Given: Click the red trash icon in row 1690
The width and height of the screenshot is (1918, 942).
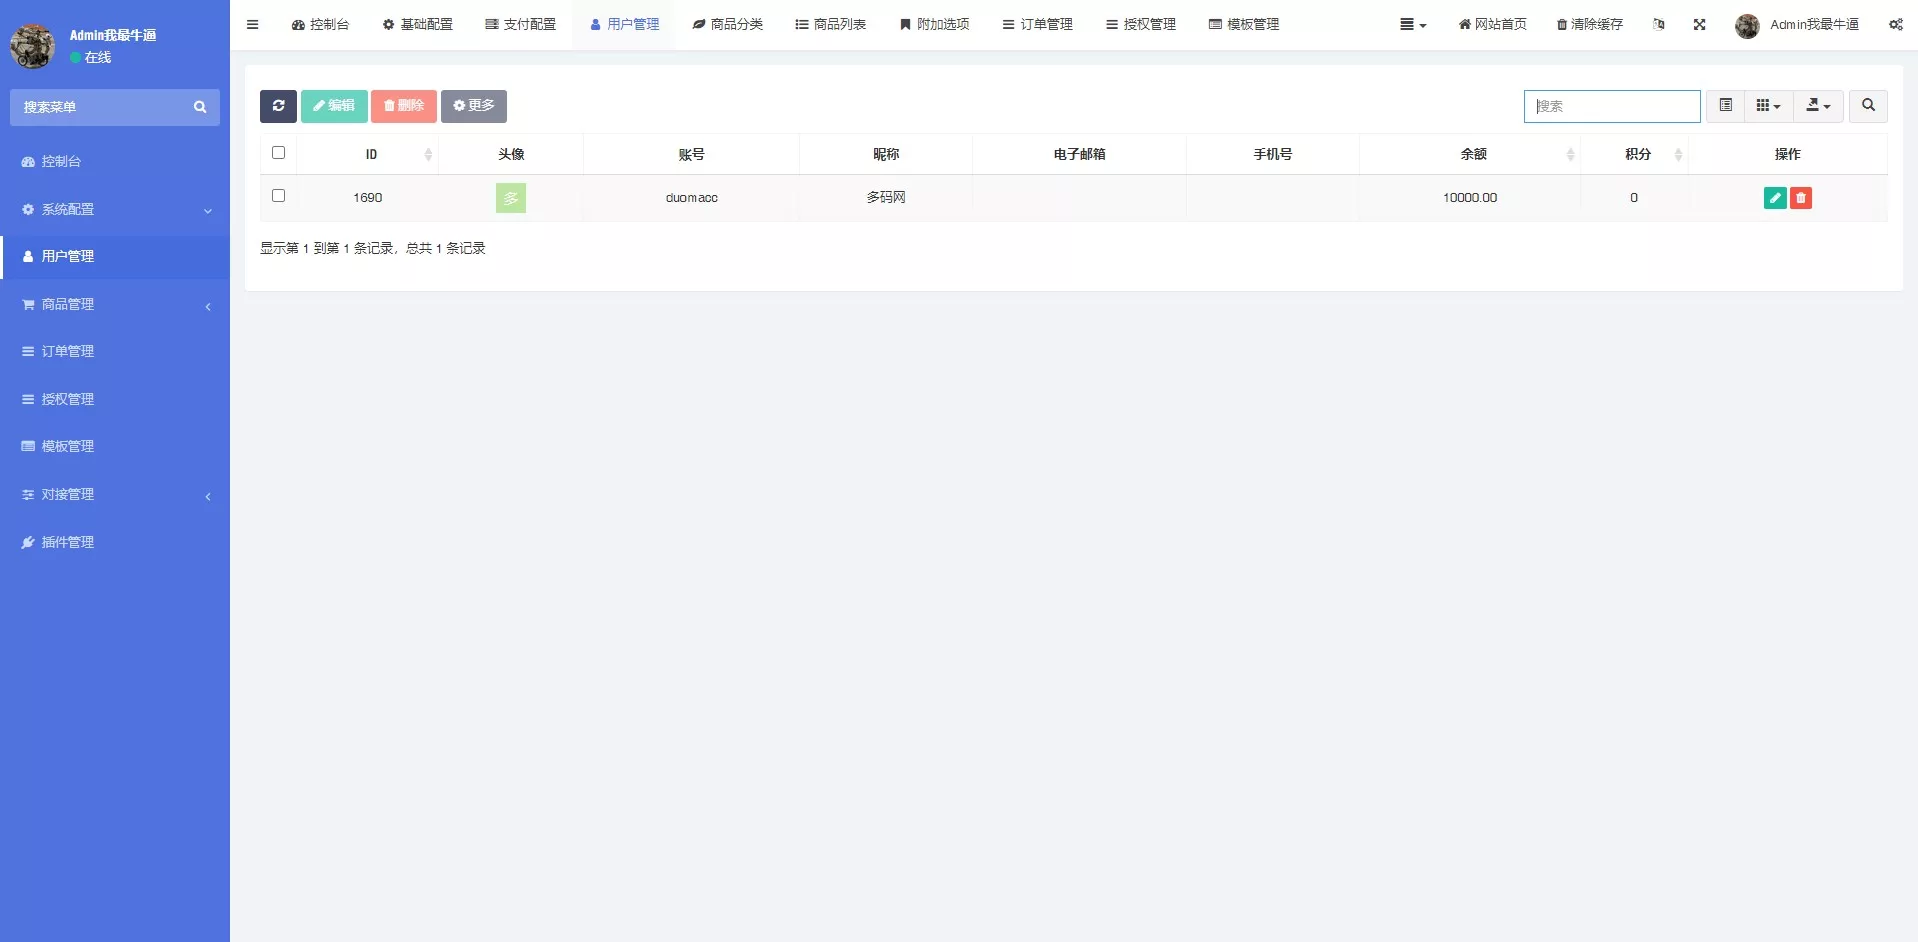Looking at the screenshot, I should [1800, 198].
